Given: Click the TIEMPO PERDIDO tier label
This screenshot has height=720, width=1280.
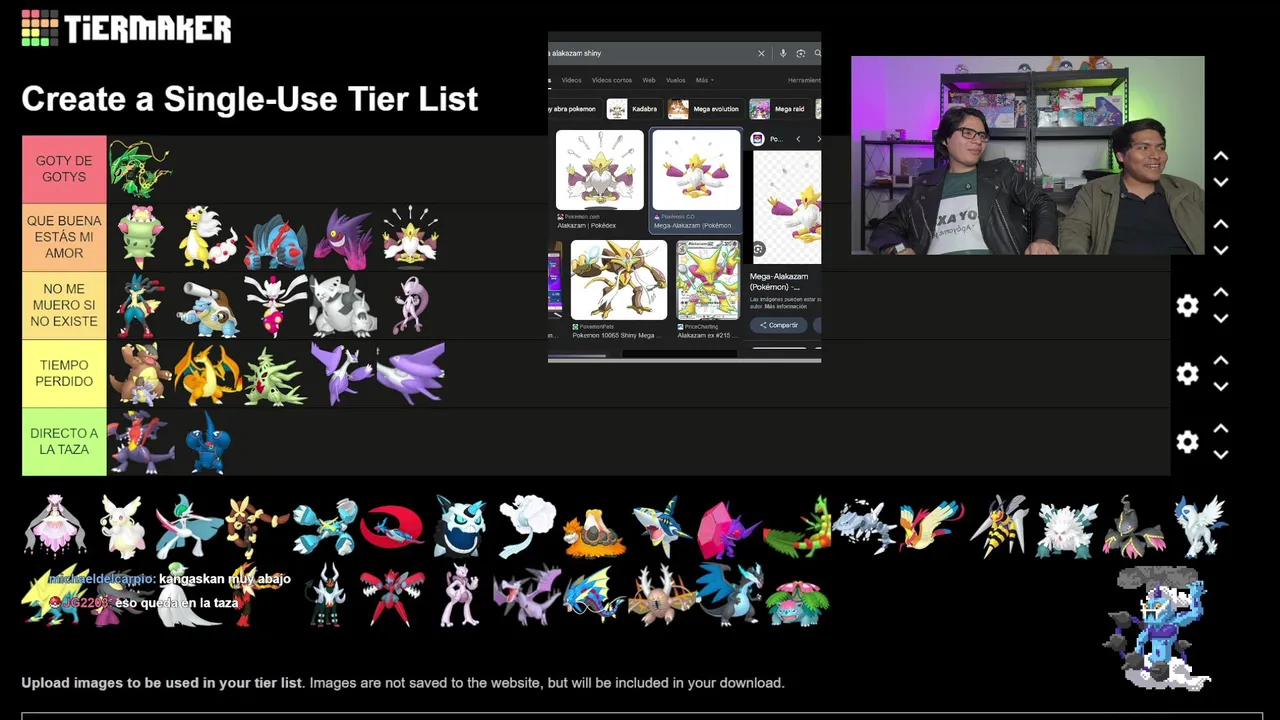Looking at the screenshot, I should pos(64,373).
